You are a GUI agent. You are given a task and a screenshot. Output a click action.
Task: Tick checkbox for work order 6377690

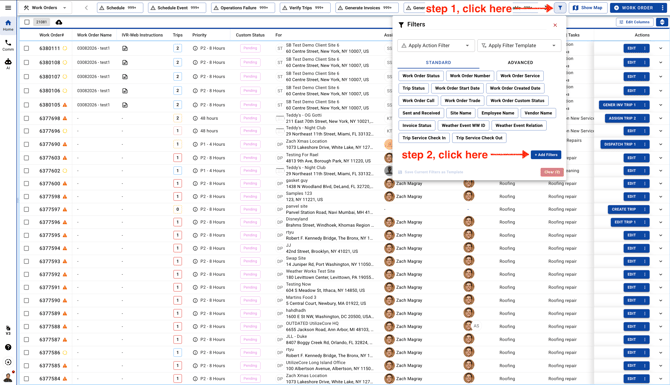click(26, 144)
